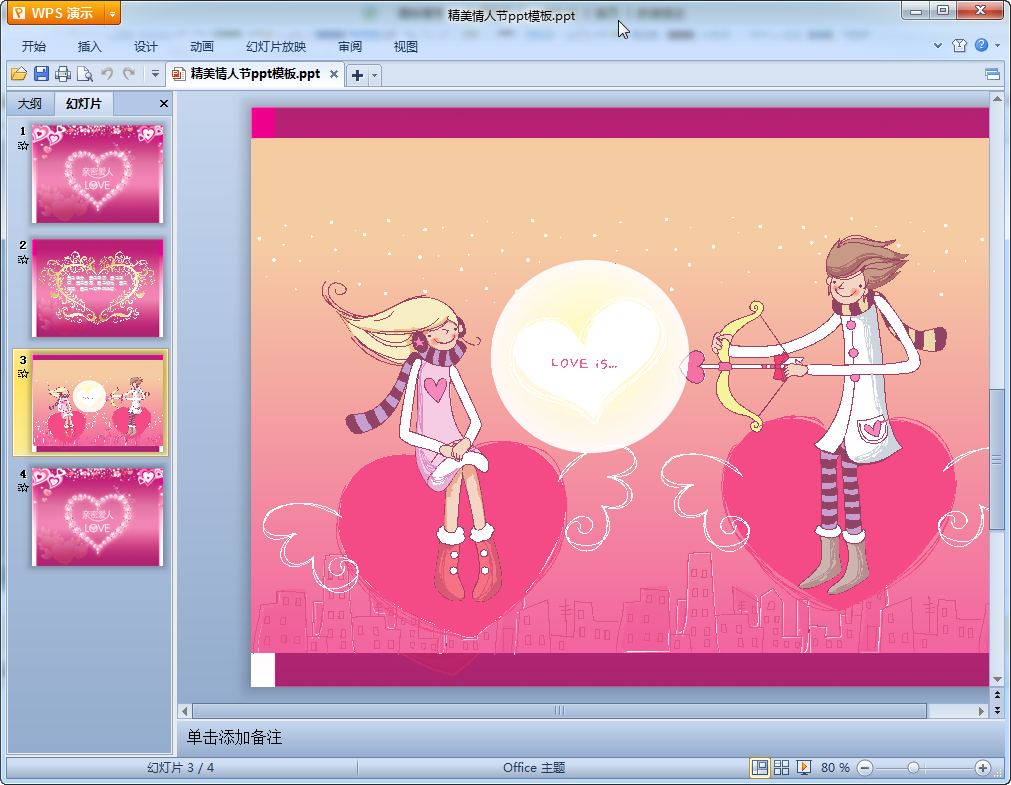Open the dropdown arrow beside the new tab plus
The width and height of the screenshot is (1011, 785).
[x=375, y=75]
